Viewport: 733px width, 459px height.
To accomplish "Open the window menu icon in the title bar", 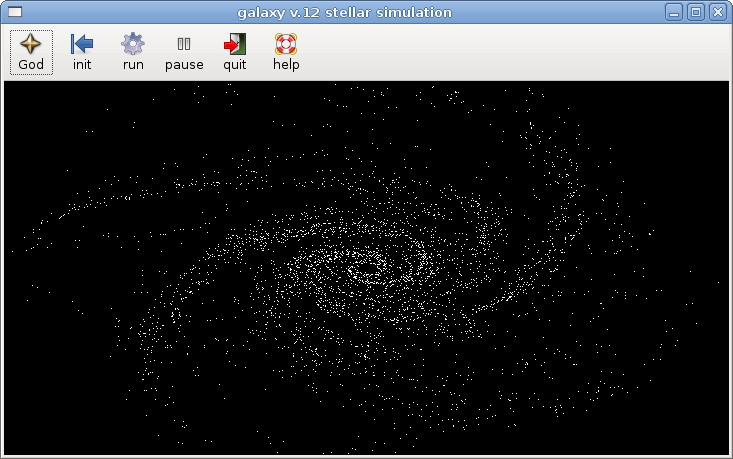I will 15,12.
